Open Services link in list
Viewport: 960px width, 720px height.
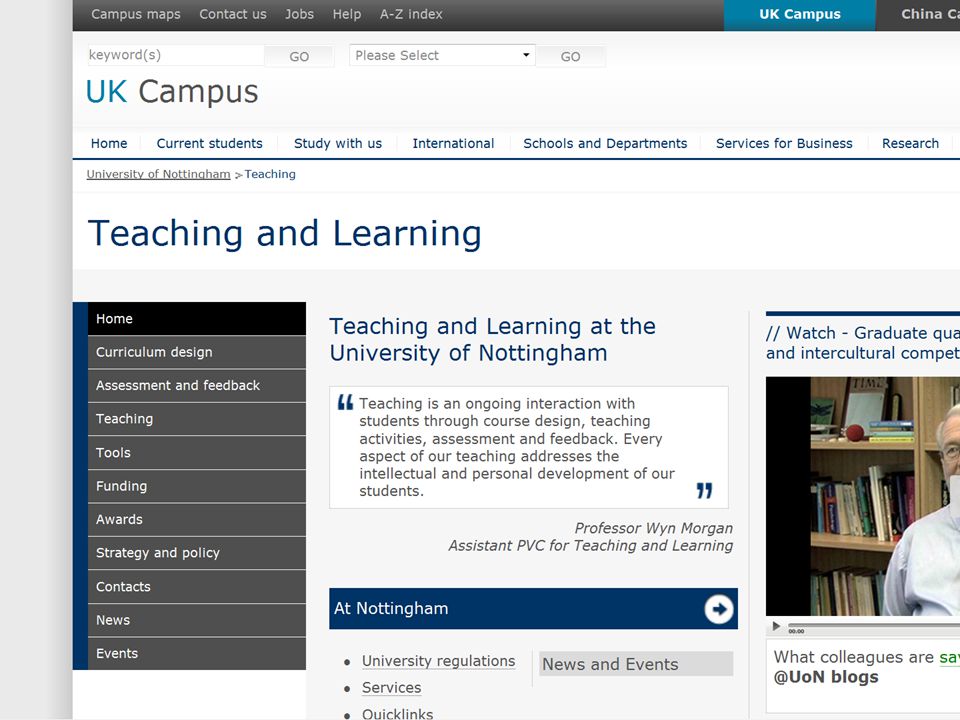391,688
